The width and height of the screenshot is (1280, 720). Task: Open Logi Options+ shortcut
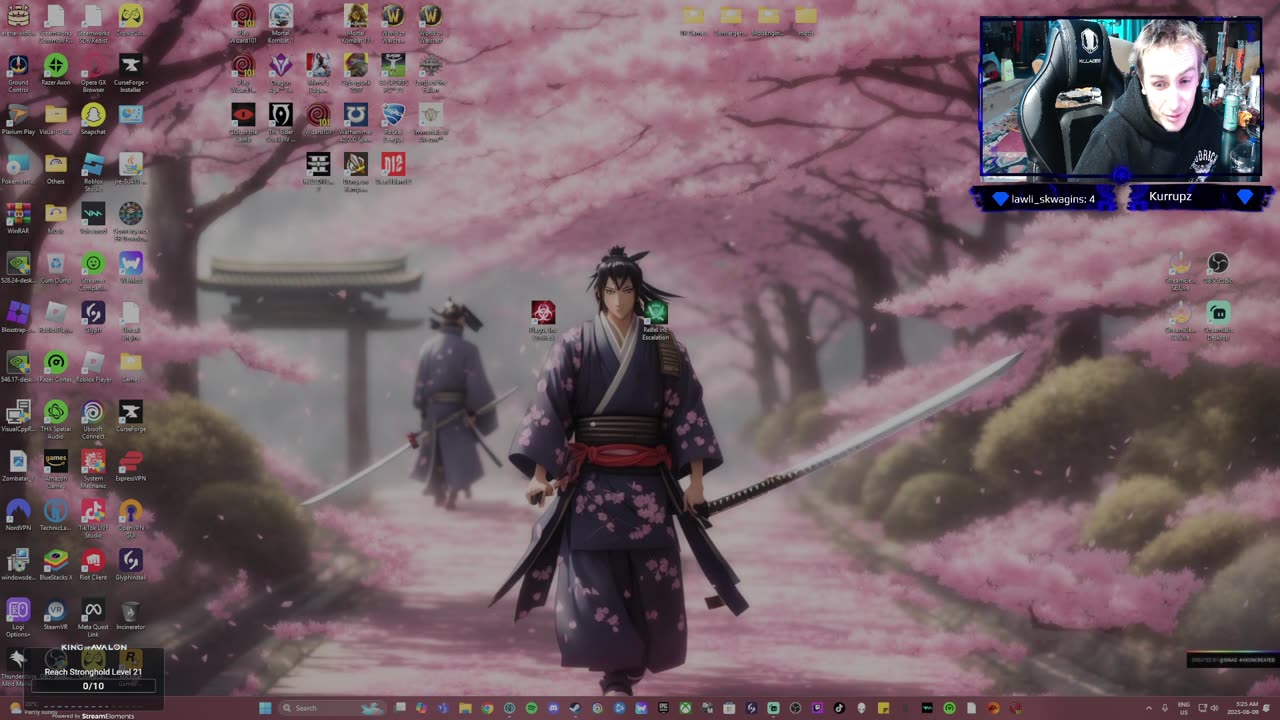point(18,616)
